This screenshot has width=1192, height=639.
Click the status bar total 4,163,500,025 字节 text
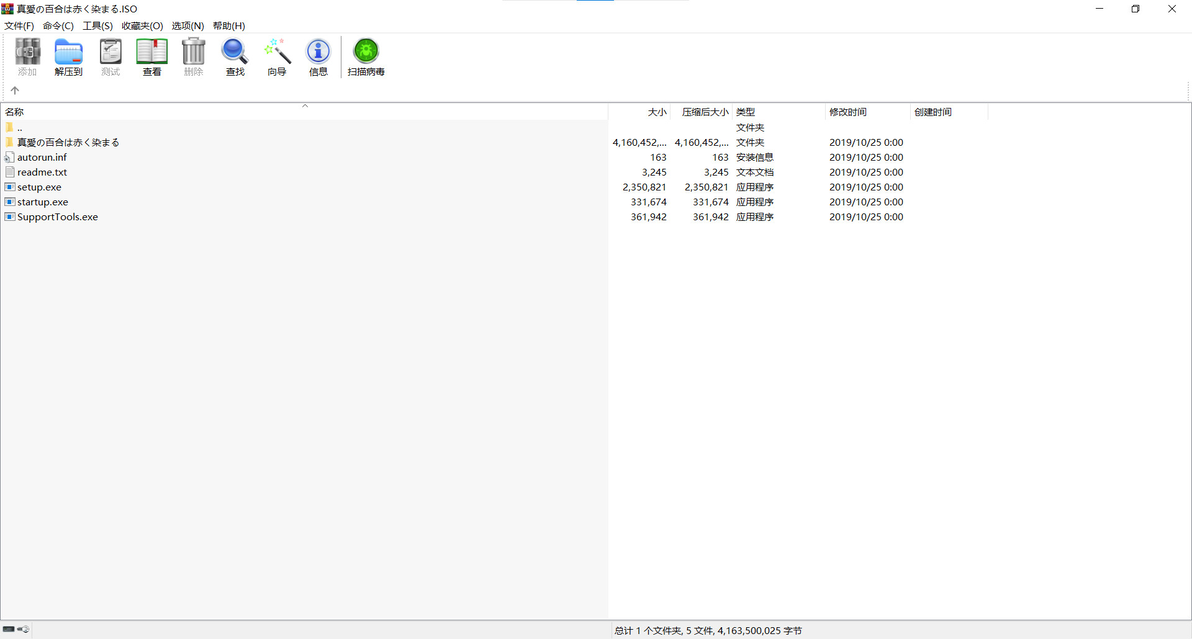pyautogui.click(x=759, y=631)
